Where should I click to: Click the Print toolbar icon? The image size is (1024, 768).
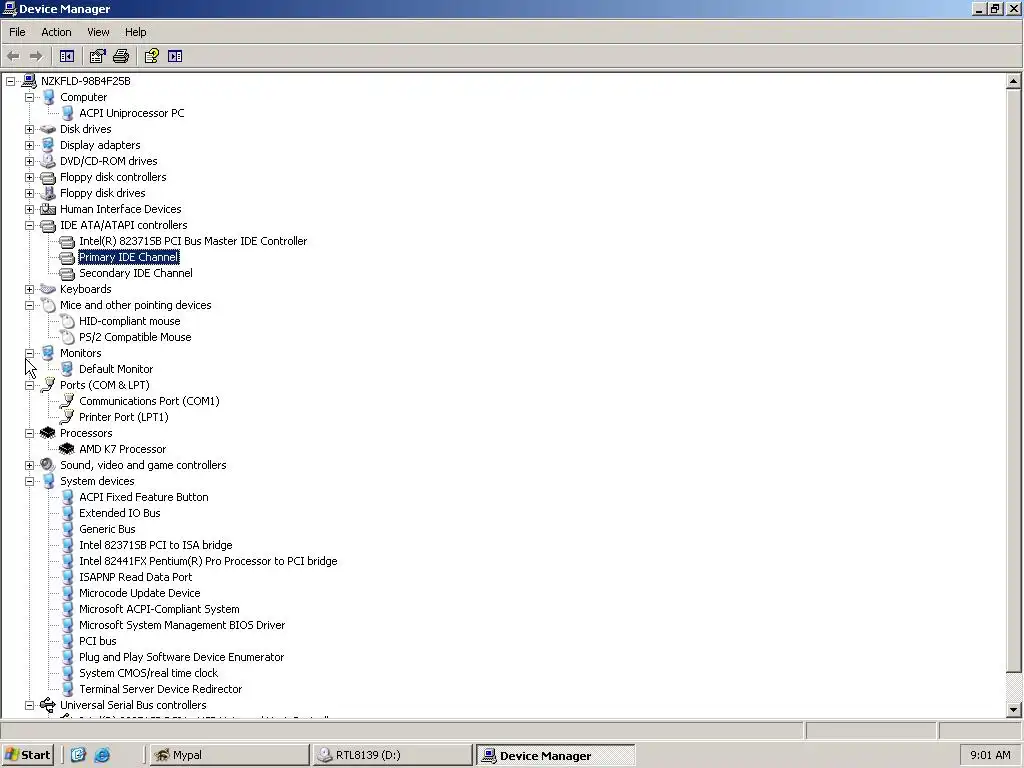tap(121, 56)
